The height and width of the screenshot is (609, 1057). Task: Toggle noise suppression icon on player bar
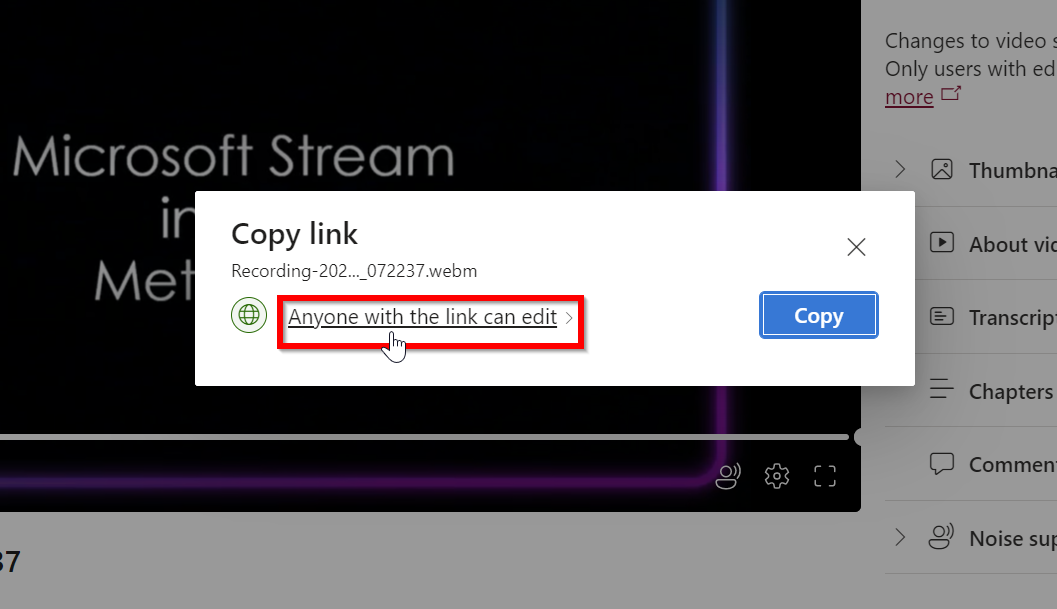click(728, 476)
